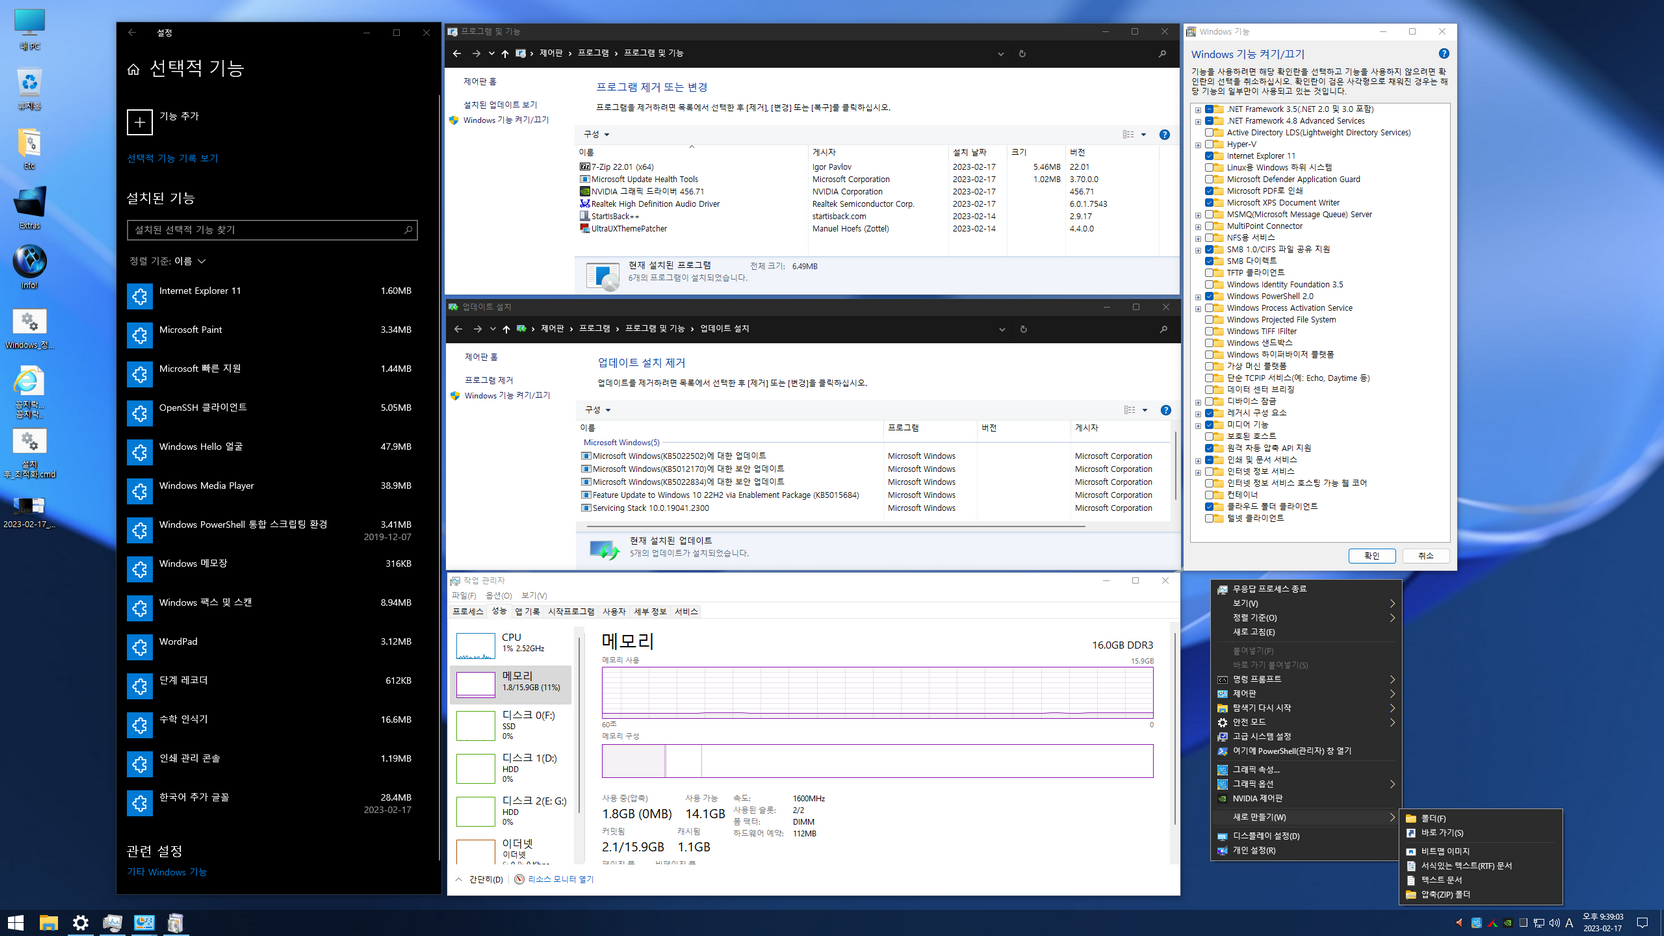Check the TFTP 클라이언트 checkbox
Viewport: 1664px width, 936px height.
(1209, 273)
